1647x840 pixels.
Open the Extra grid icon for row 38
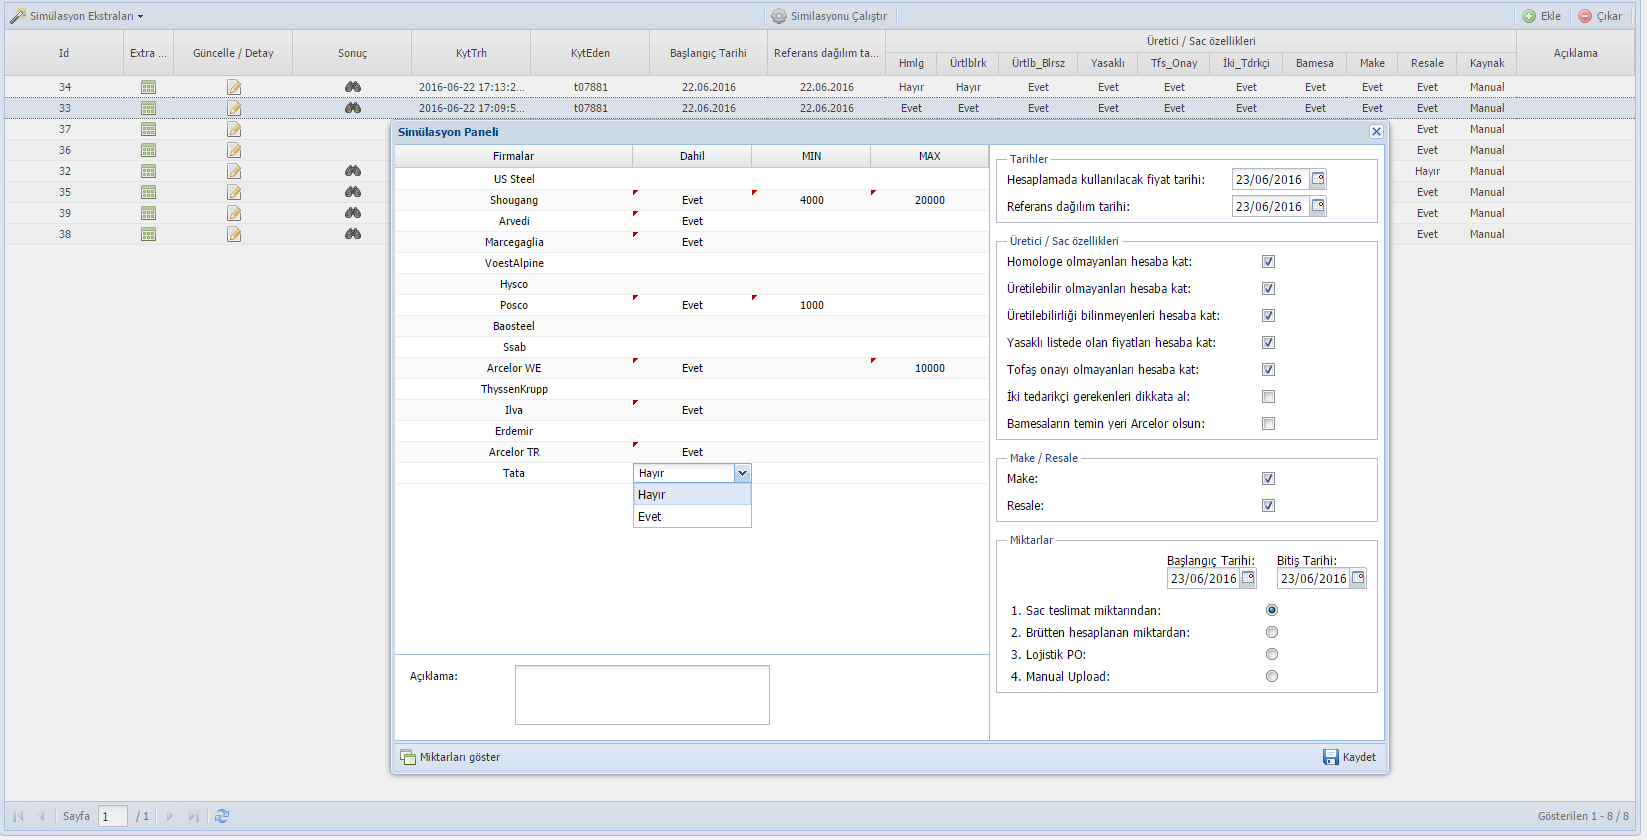click(x=148, y=234)
